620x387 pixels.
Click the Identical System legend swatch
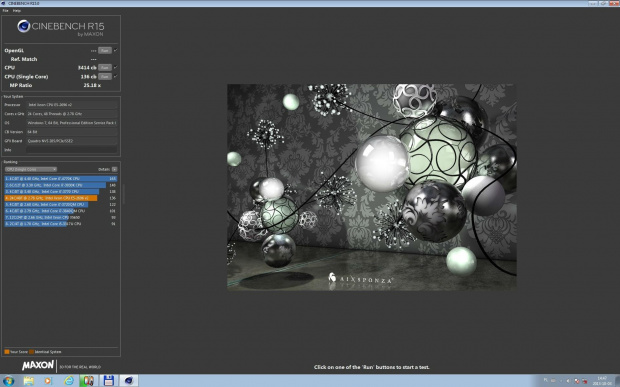click(32, 351)
